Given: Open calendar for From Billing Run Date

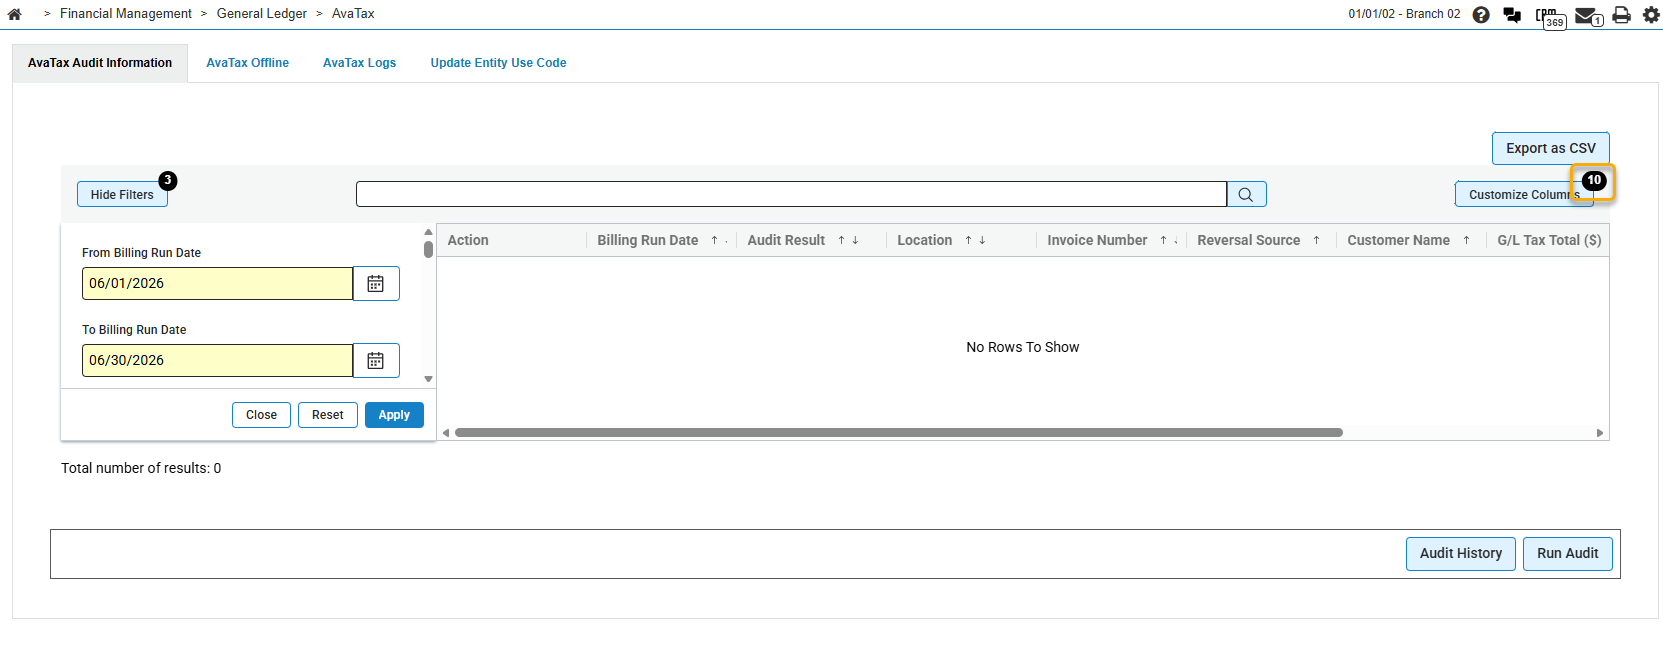Looking at the screenshot, I should coord(376,284).
